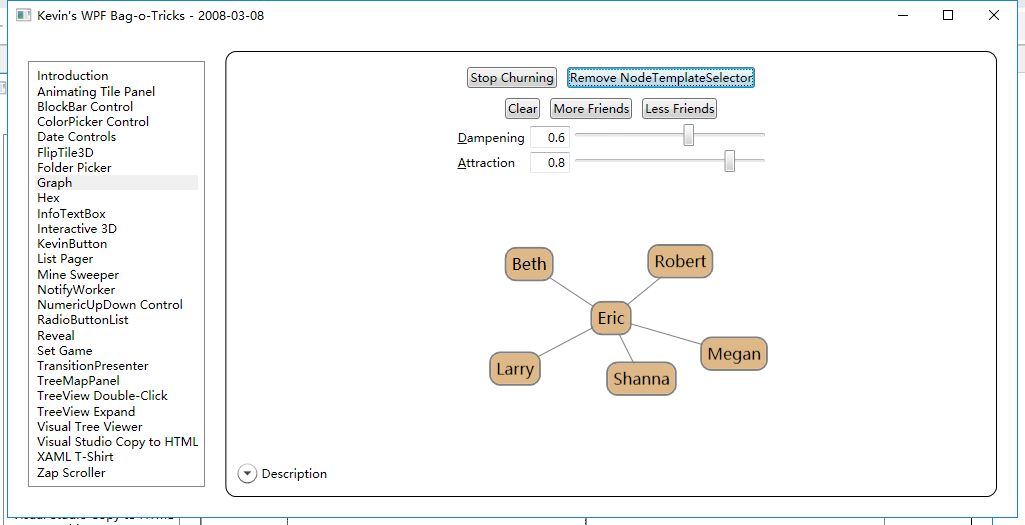Add nodes with More Friends

point(591,109)
